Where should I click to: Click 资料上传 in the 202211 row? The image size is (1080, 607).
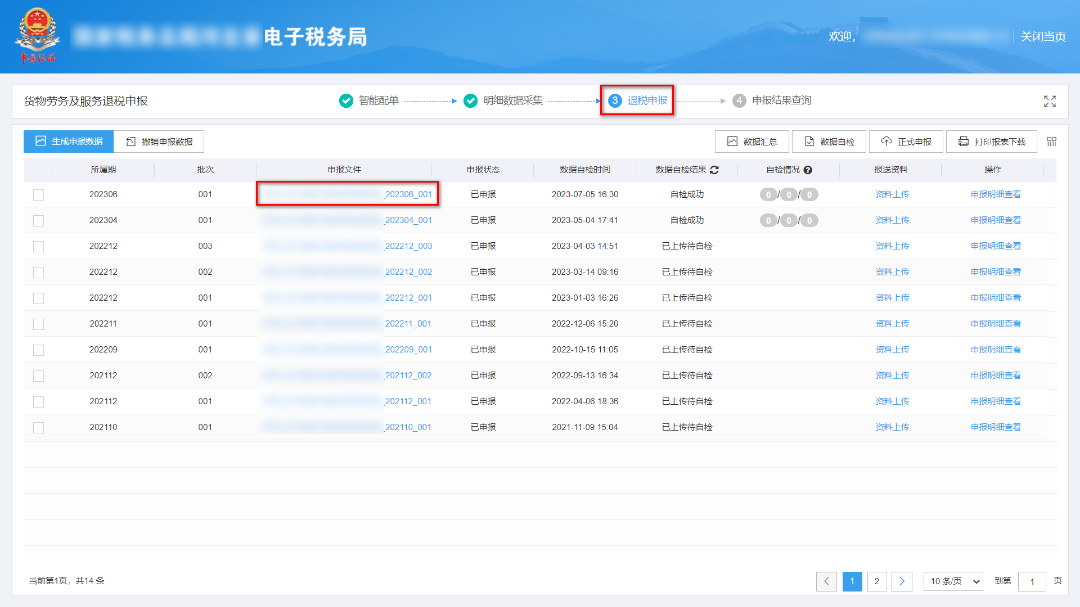tap(892, 324)
